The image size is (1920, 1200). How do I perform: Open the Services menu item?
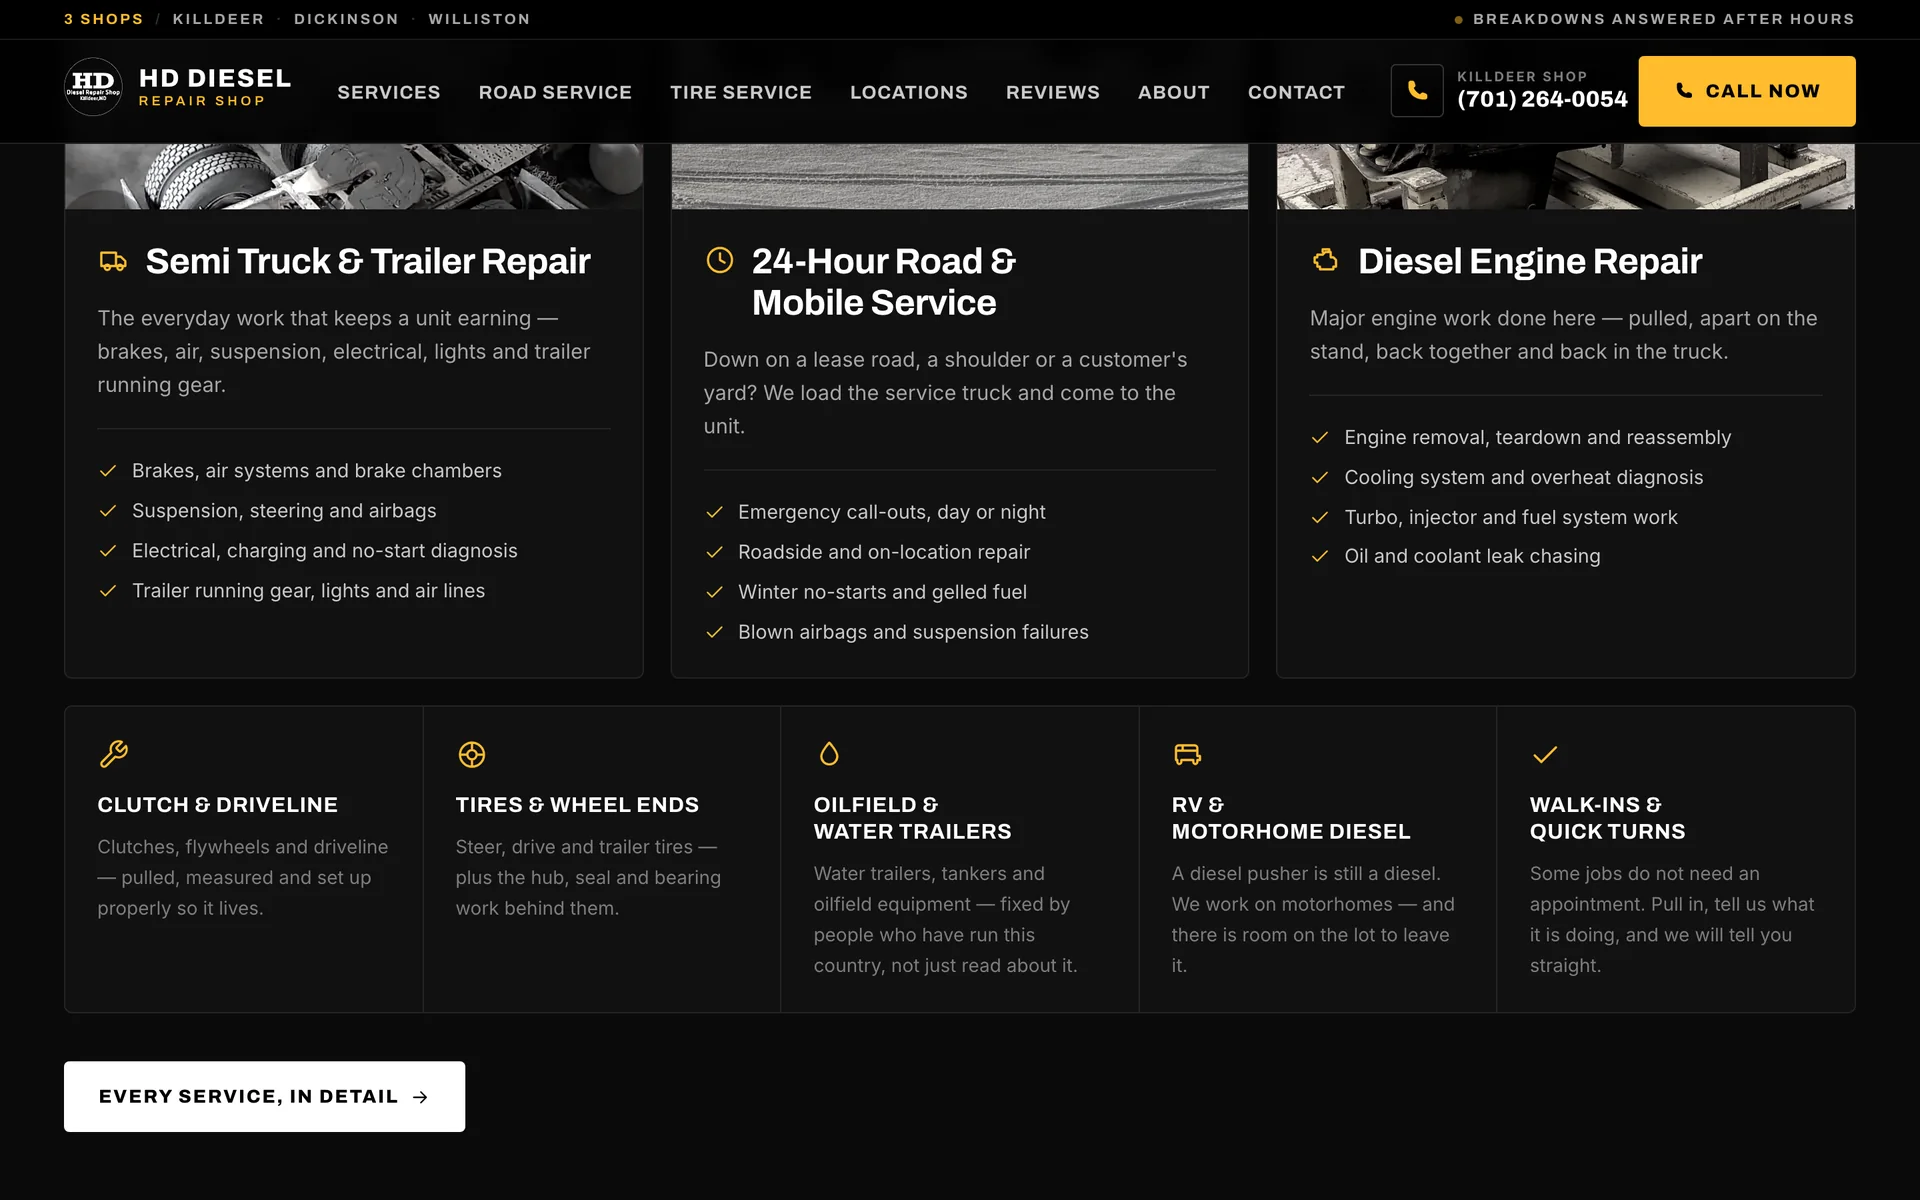[389, 92]
